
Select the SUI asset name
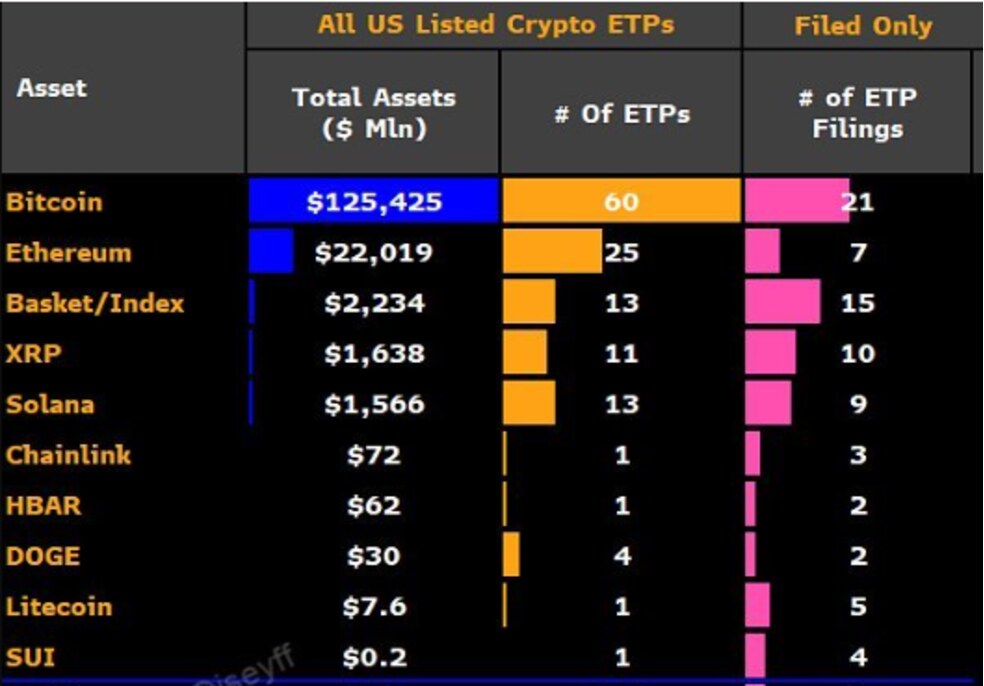click(30, 658)
